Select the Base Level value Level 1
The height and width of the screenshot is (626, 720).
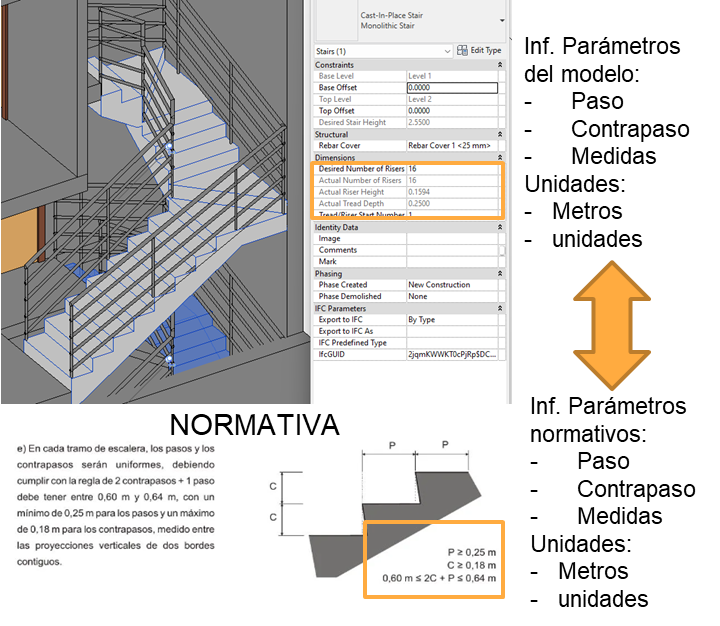[452, 76]
